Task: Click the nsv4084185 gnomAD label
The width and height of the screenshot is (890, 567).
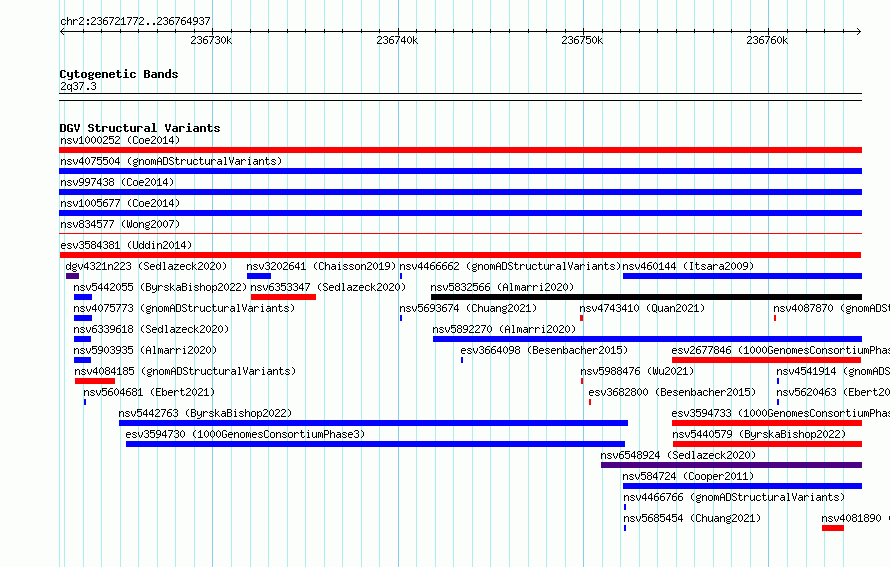Action: tap(185, 371)
